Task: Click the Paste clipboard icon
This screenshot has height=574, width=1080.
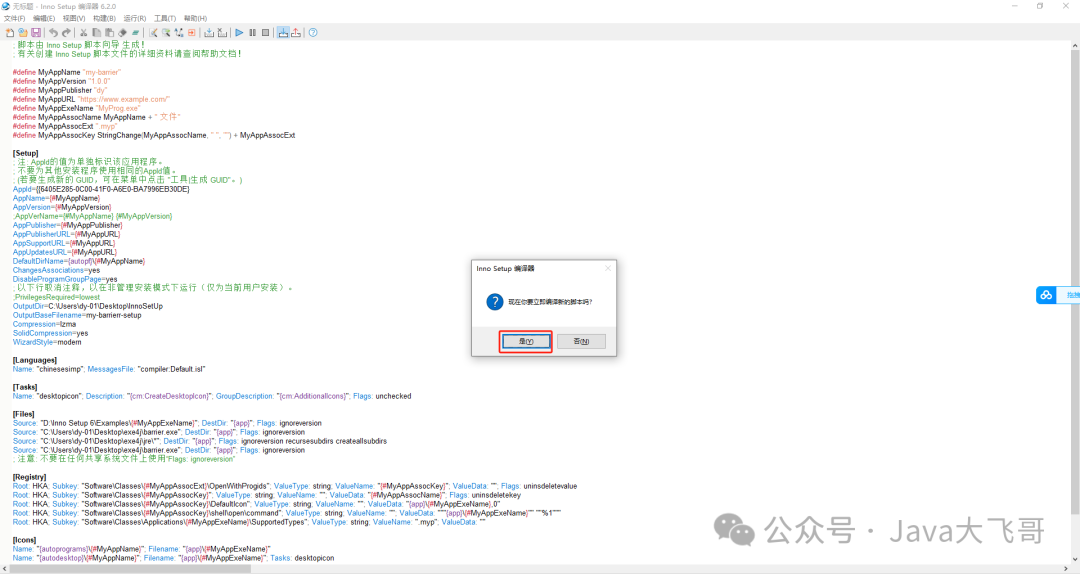Action: click(x=110, y=32)
